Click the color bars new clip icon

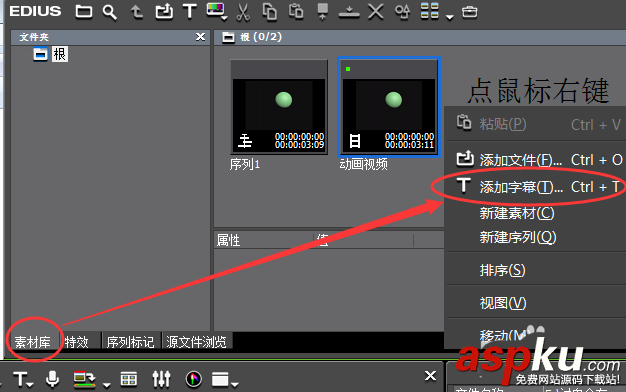[x=216, y=11]
